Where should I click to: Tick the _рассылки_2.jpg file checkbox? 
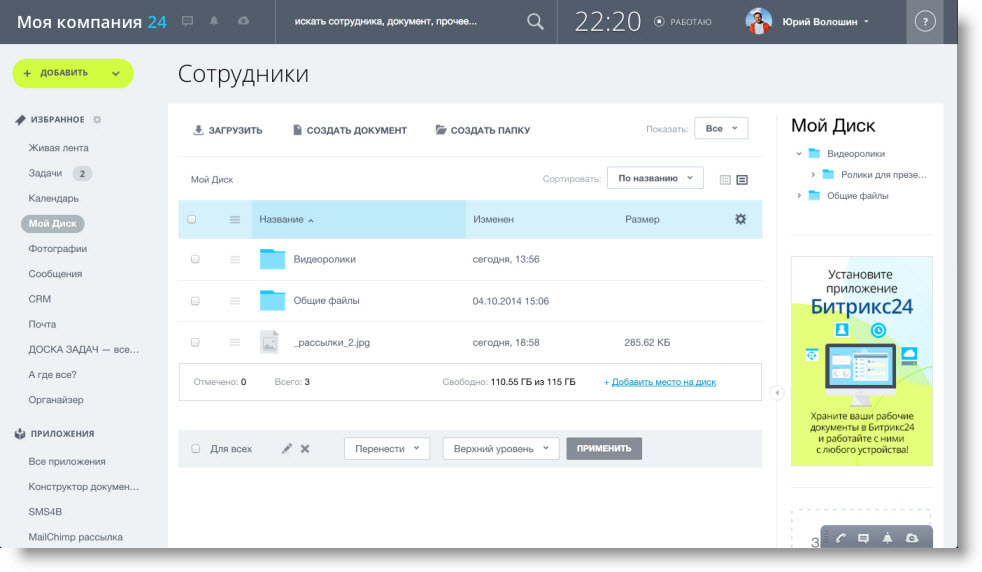point(195,342)
